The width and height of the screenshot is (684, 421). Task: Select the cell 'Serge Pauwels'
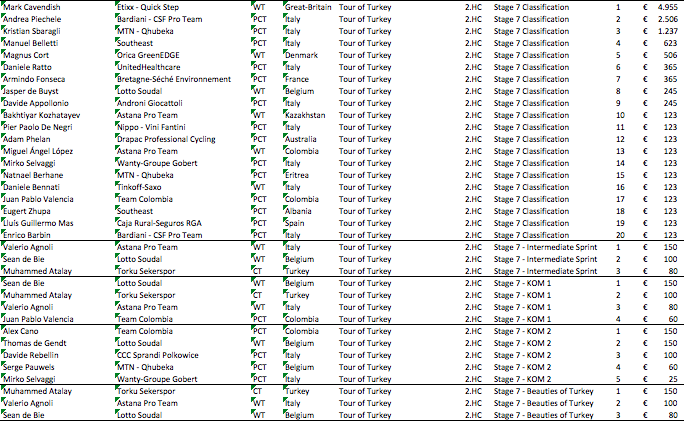pyautogui.click(x=29, y=367)
